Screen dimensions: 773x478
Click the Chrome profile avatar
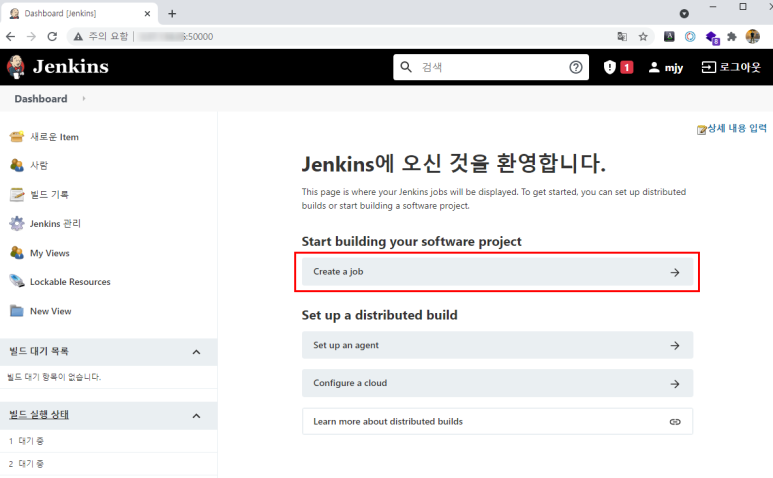(x=753, y=36)
